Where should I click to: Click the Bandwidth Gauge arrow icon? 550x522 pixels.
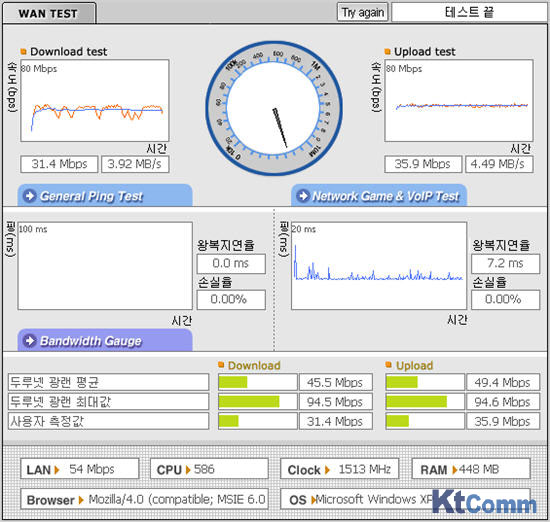coord(30,341)
